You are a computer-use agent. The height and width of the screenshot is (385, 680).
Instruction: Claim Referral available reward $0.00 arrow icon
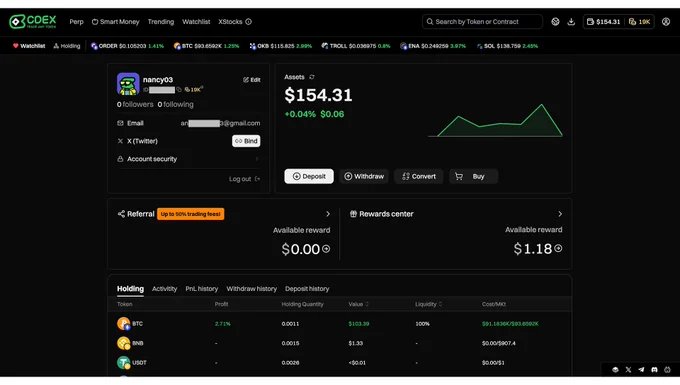[326, 249]
